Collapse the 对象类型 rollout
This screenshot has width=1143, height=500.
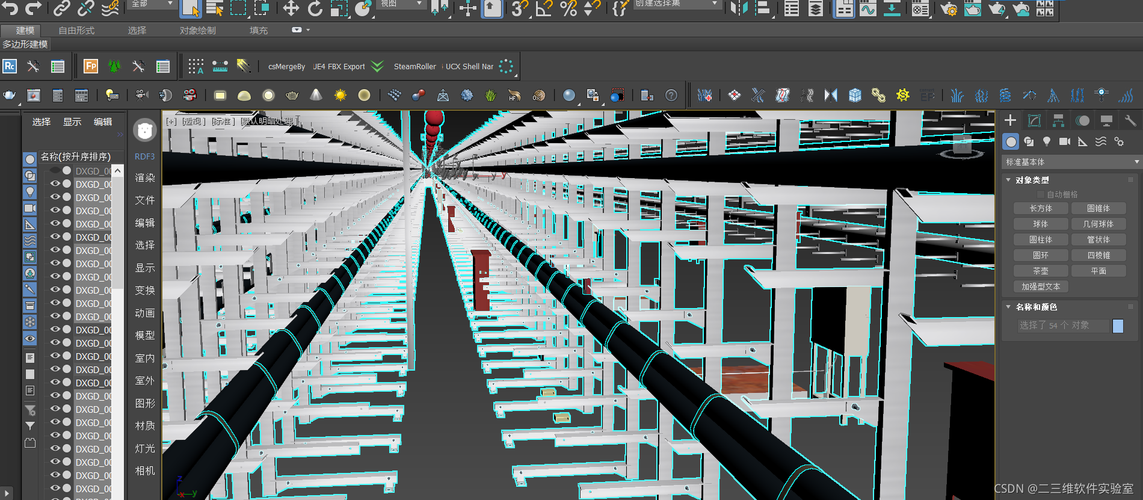(x=1009, y=180)
